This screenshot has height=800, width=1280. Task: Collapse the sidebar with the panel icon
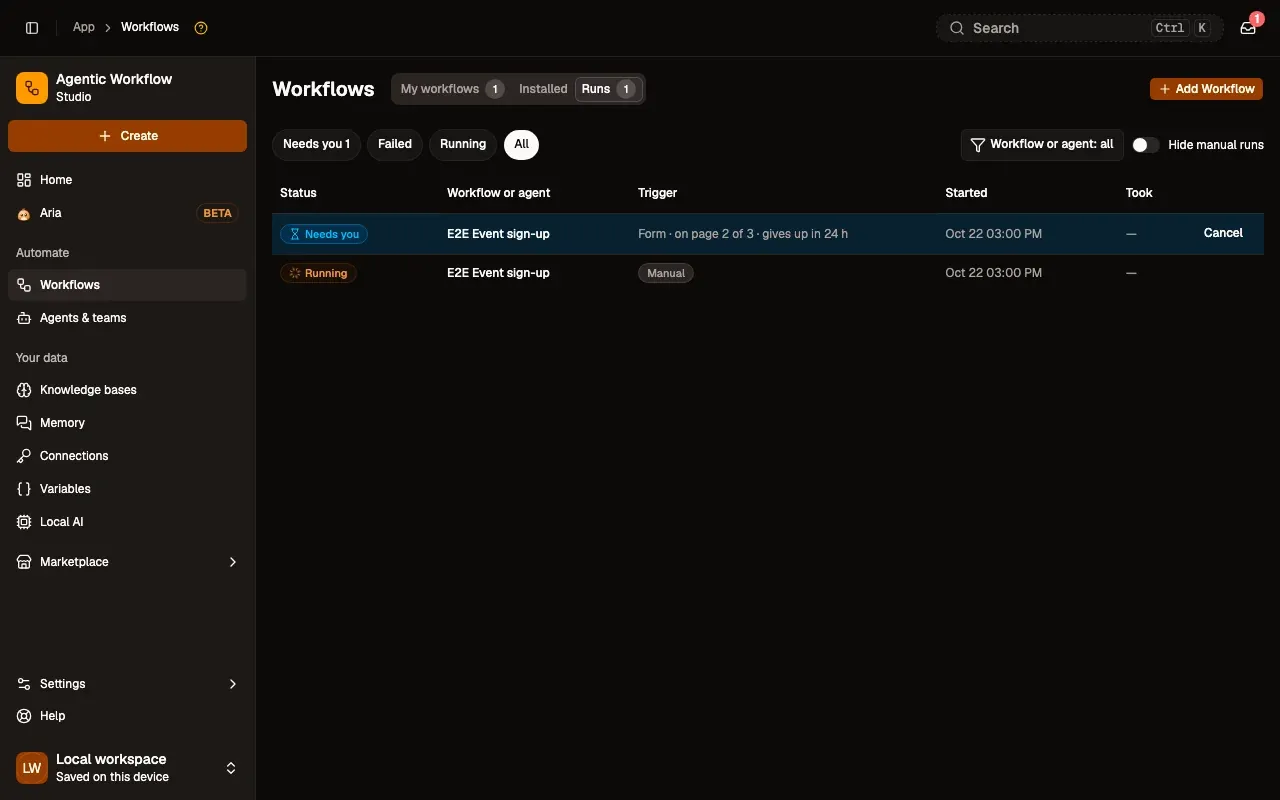(x=32, y=28)
